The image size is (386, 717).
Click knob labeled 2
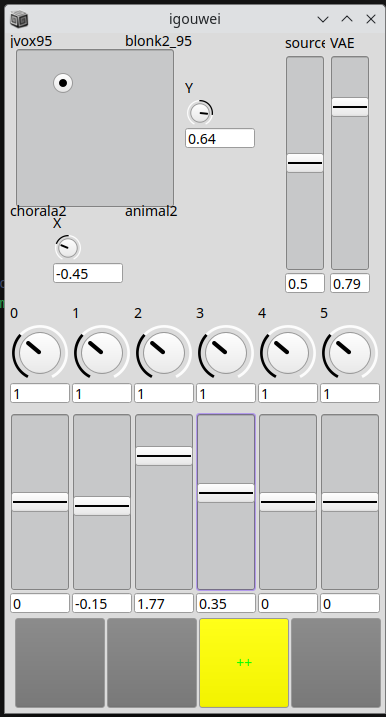pos(164,353)
